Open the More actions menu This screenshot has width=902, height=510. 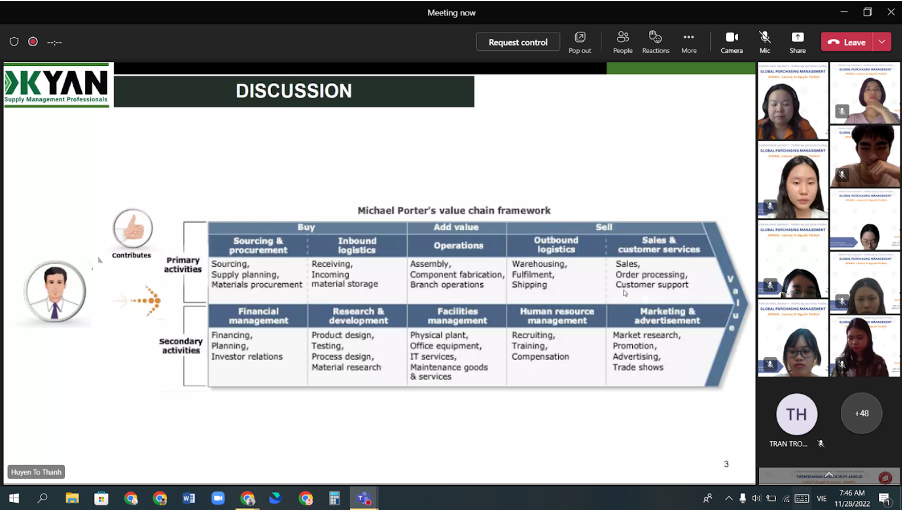click(x=689, y=42)
